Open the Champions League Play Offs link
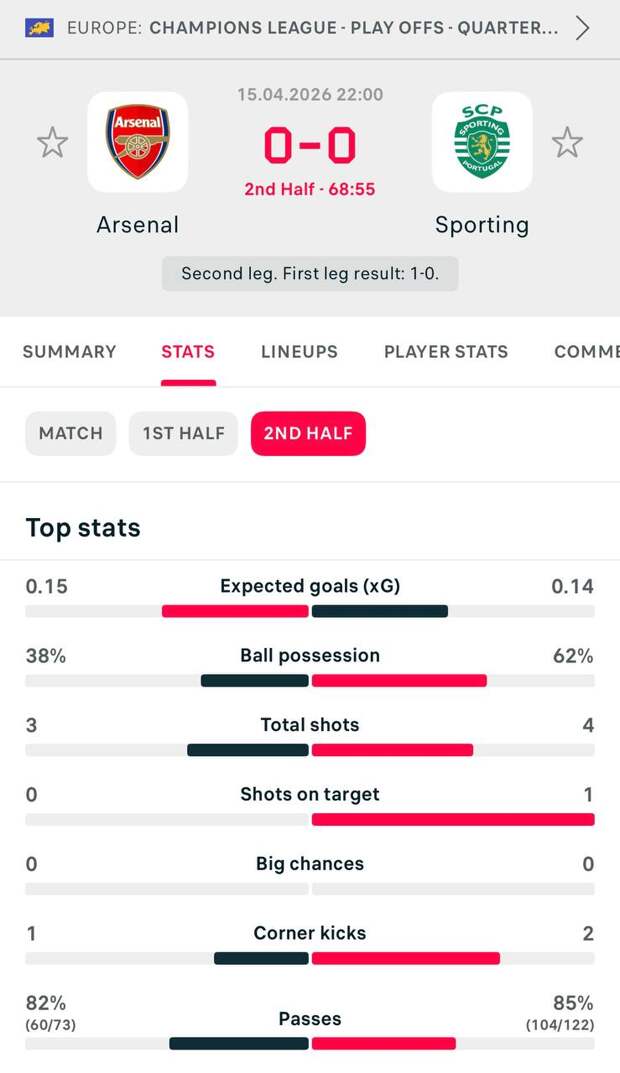 tap(353, 27)
